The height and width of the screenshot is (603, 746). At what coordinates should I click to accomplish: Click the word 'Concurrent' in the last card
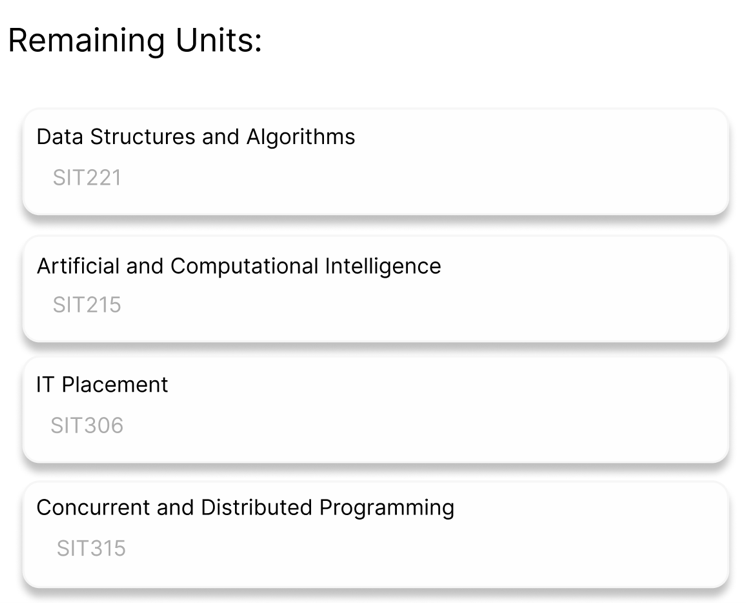(x=90, y=508)
